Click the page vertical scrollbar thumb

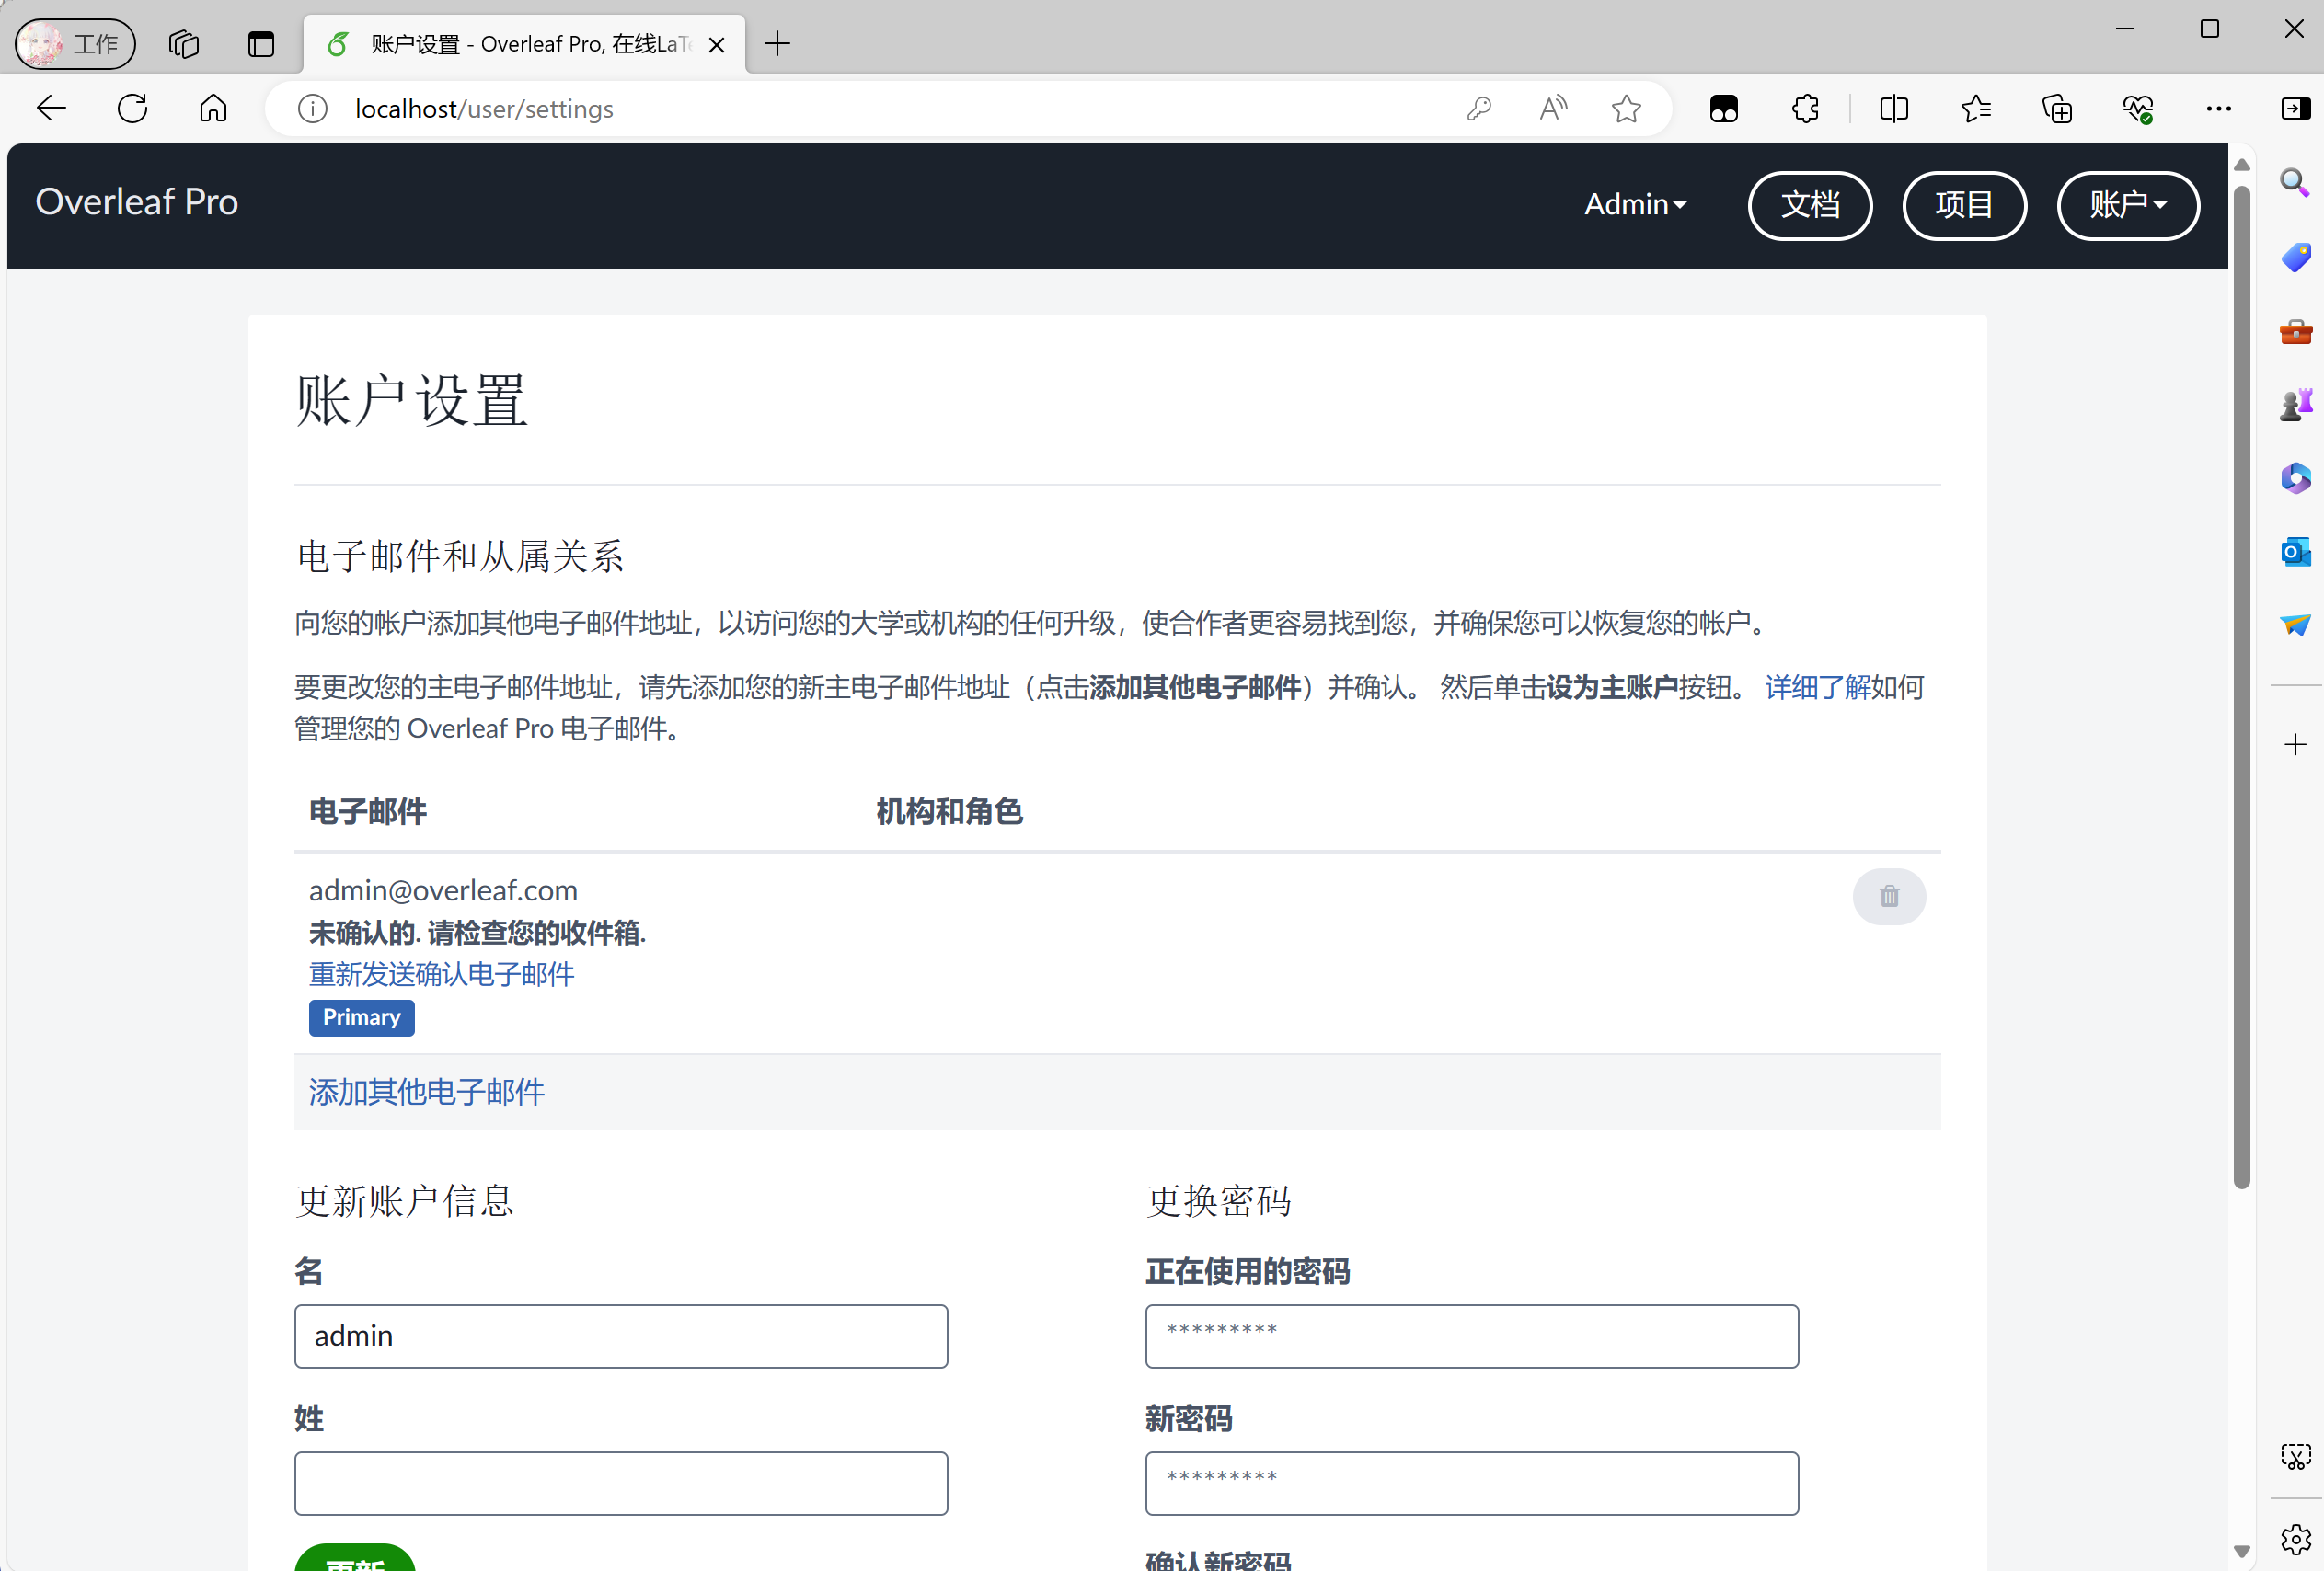coord(2242,685)
